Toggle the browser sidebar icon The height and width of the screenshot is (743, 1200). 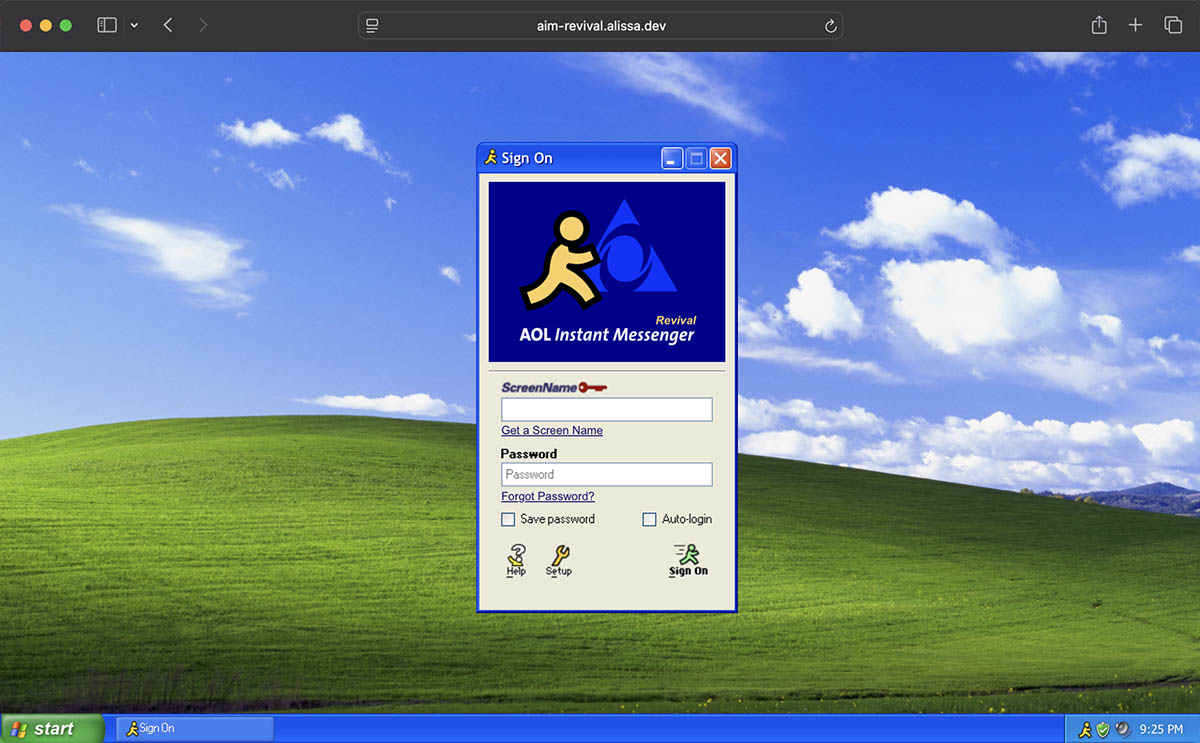107,25
